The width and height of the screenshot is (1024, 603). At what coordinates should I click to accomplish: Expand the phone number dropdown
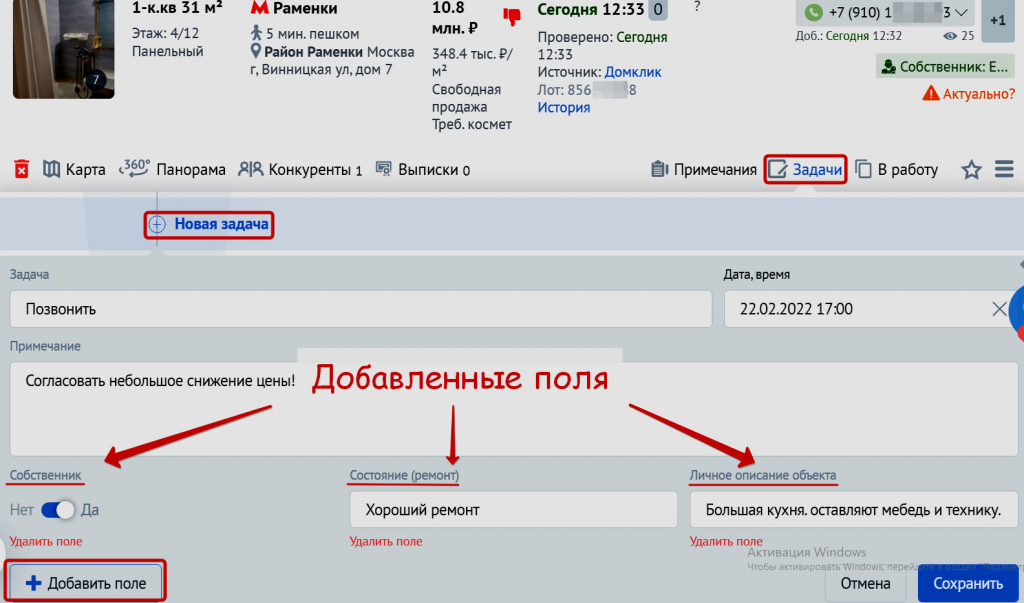[961, 13]
